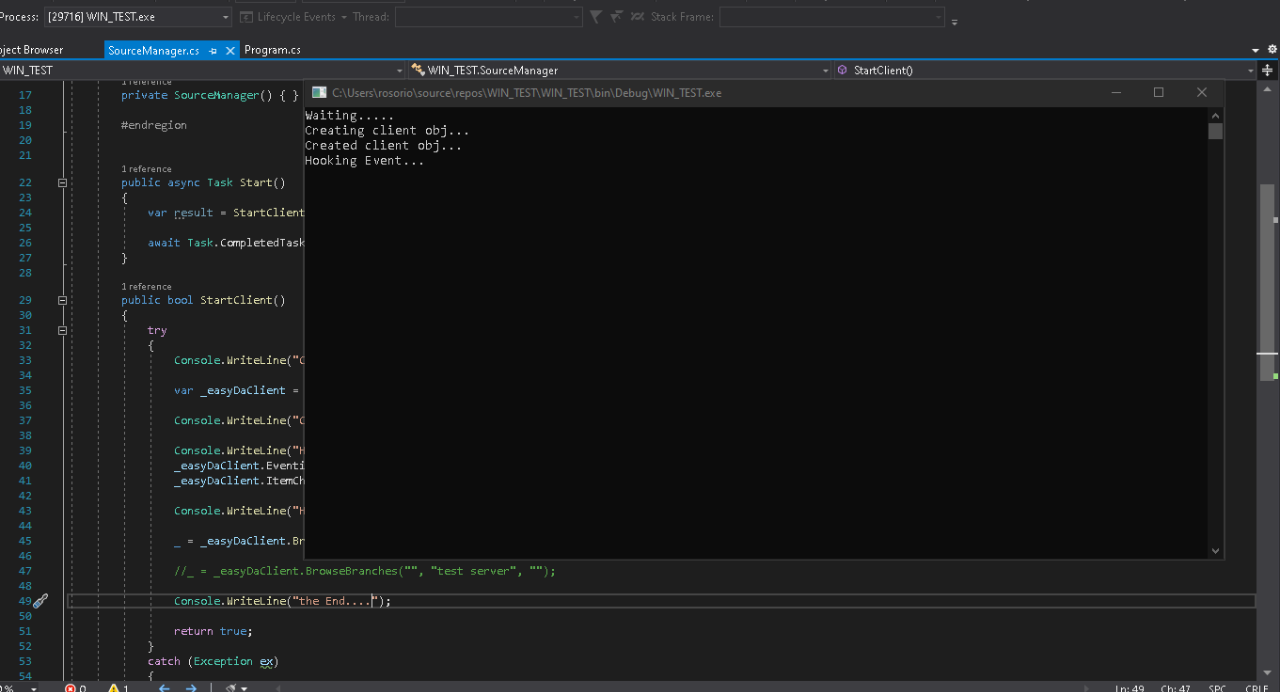This screenshot has width=1280, height=692.
Task: Click the screwdriver quick actions icon on line 49
Action: coord(40,601)
